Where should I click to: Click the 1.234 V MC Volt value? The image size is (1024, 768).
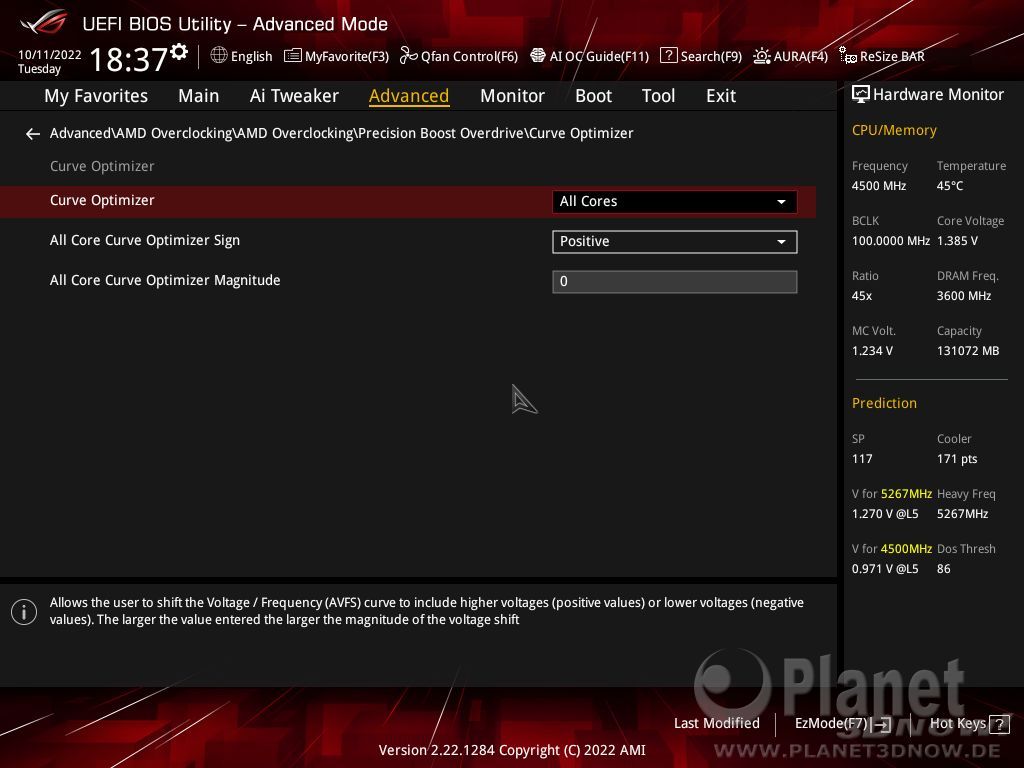click(872, 351)
